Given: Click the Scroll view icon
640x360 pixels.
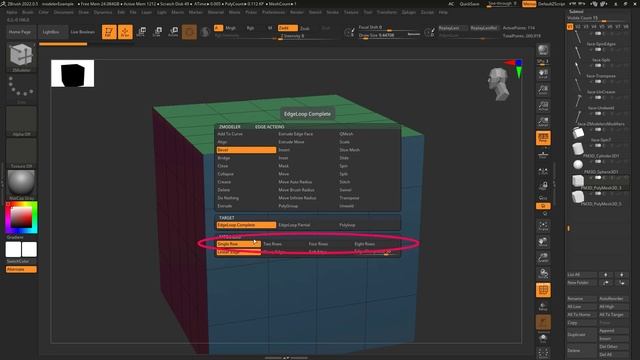Looking at the screenshot, I should click(x=543, y=74).
